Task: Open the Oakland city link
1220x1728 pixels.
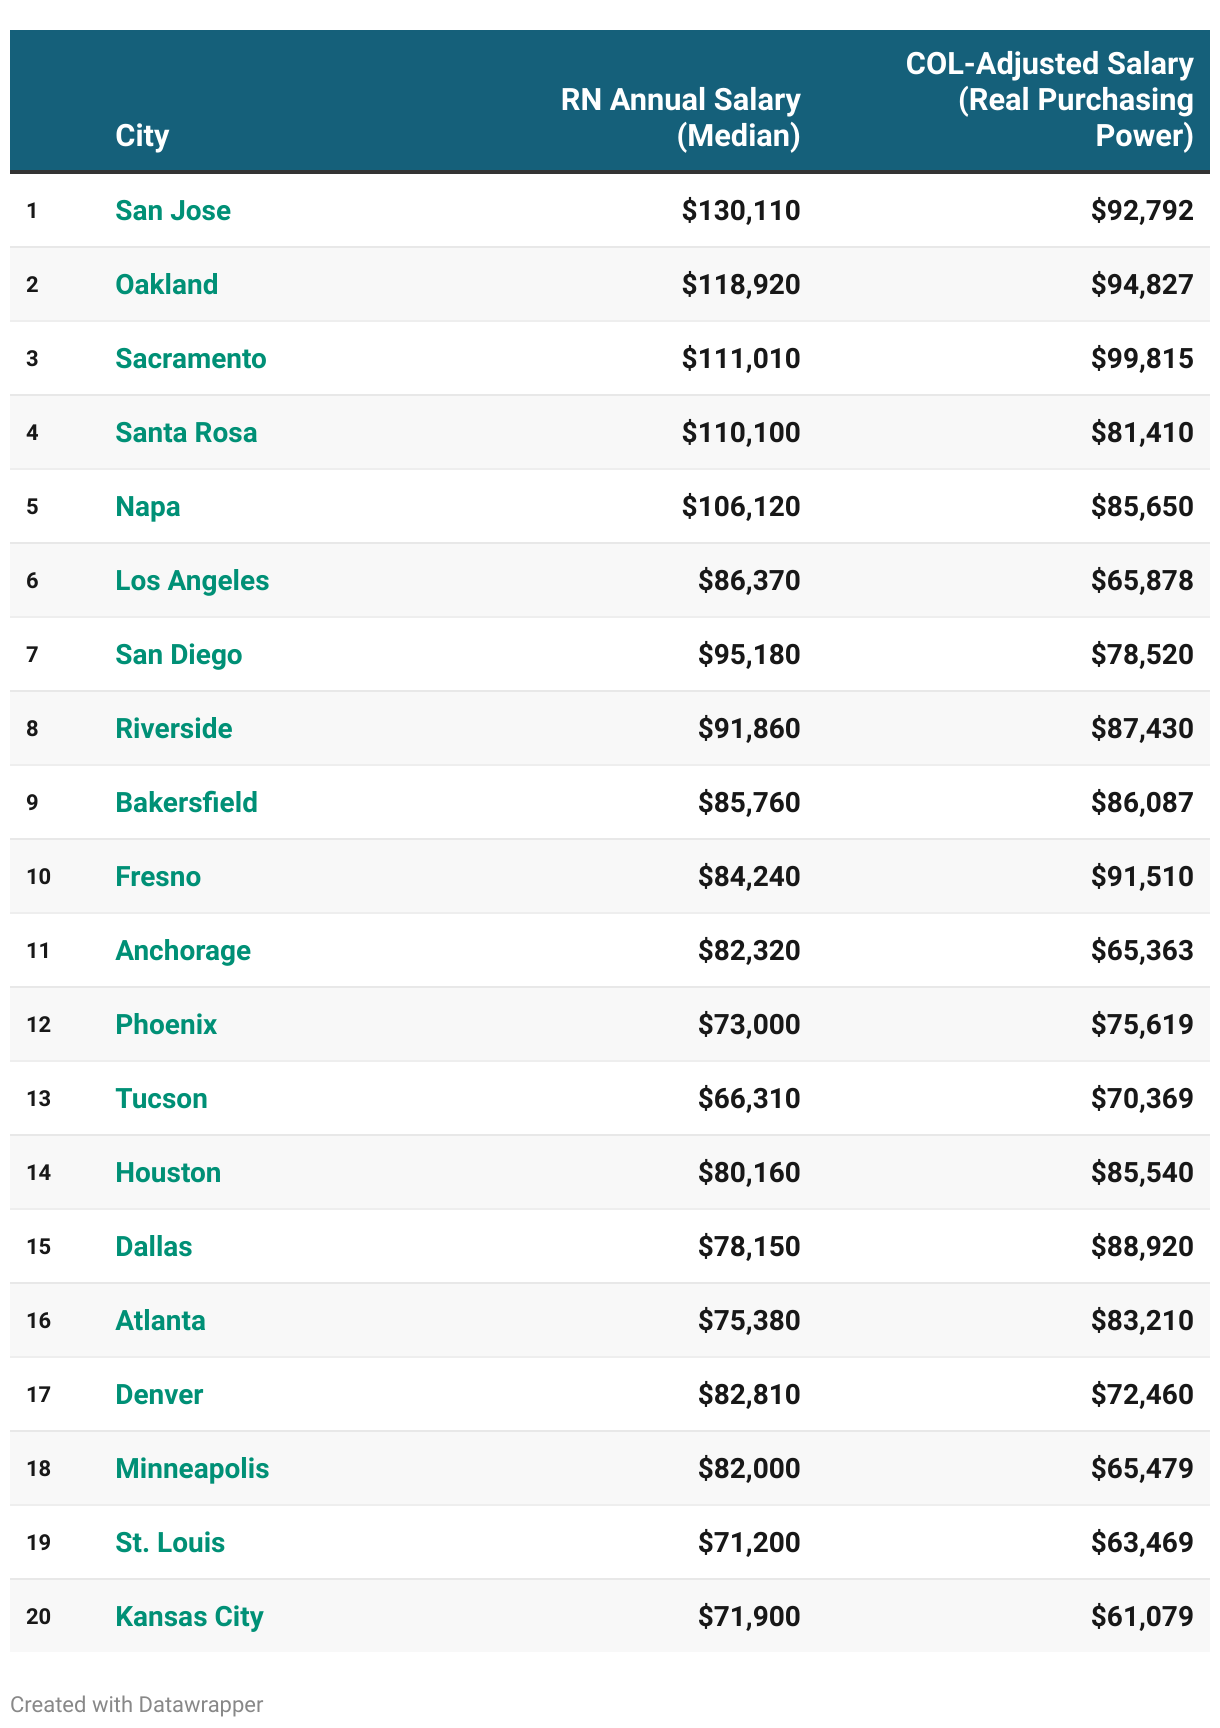Action: click(x=166, y=285)
